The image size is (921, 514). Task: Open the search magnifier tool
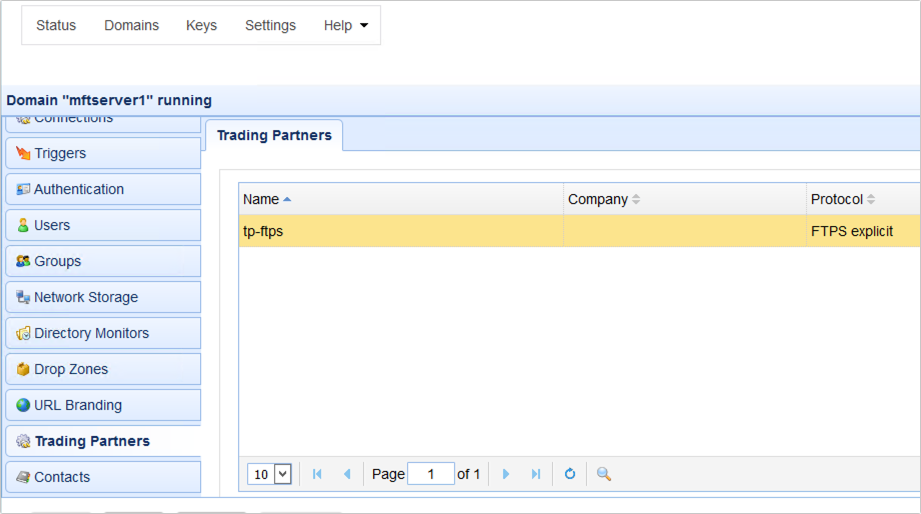click(x=604, y=474)
